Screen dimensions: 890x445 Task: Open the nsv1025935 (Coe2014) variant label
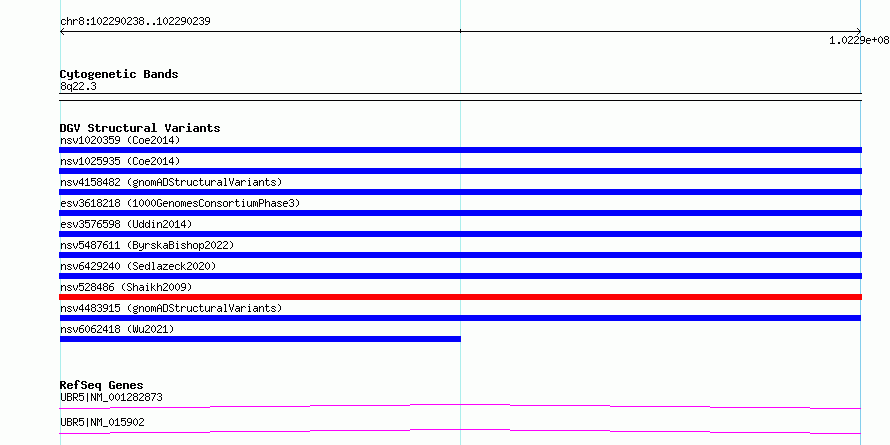[120, 161]
